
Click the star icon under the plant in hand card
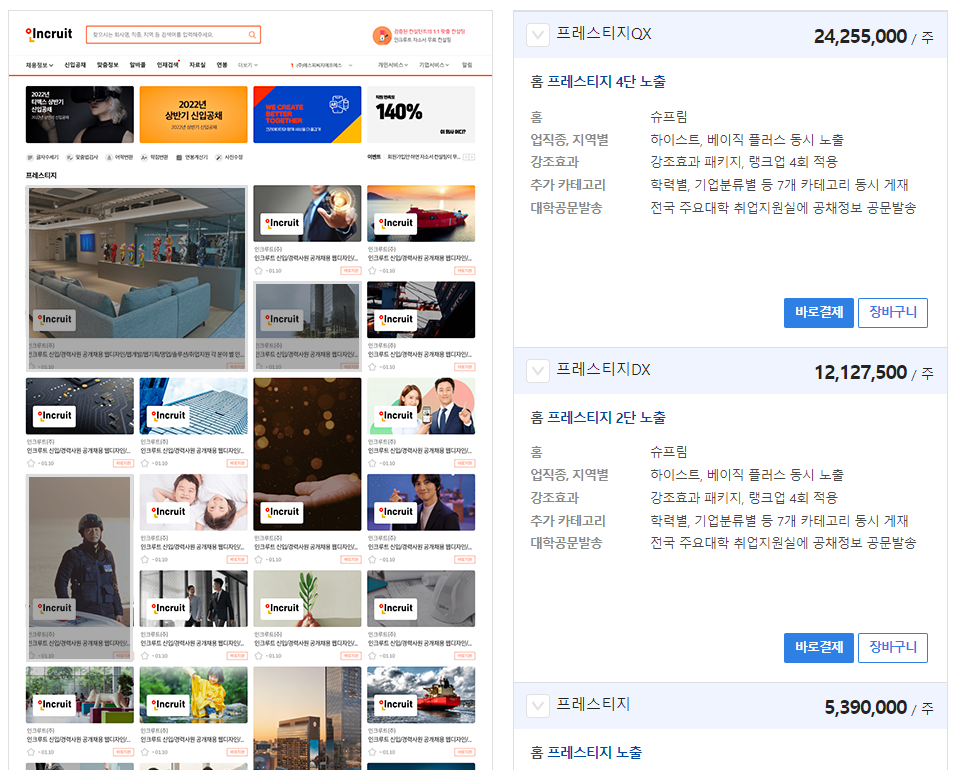pos(258,655)
